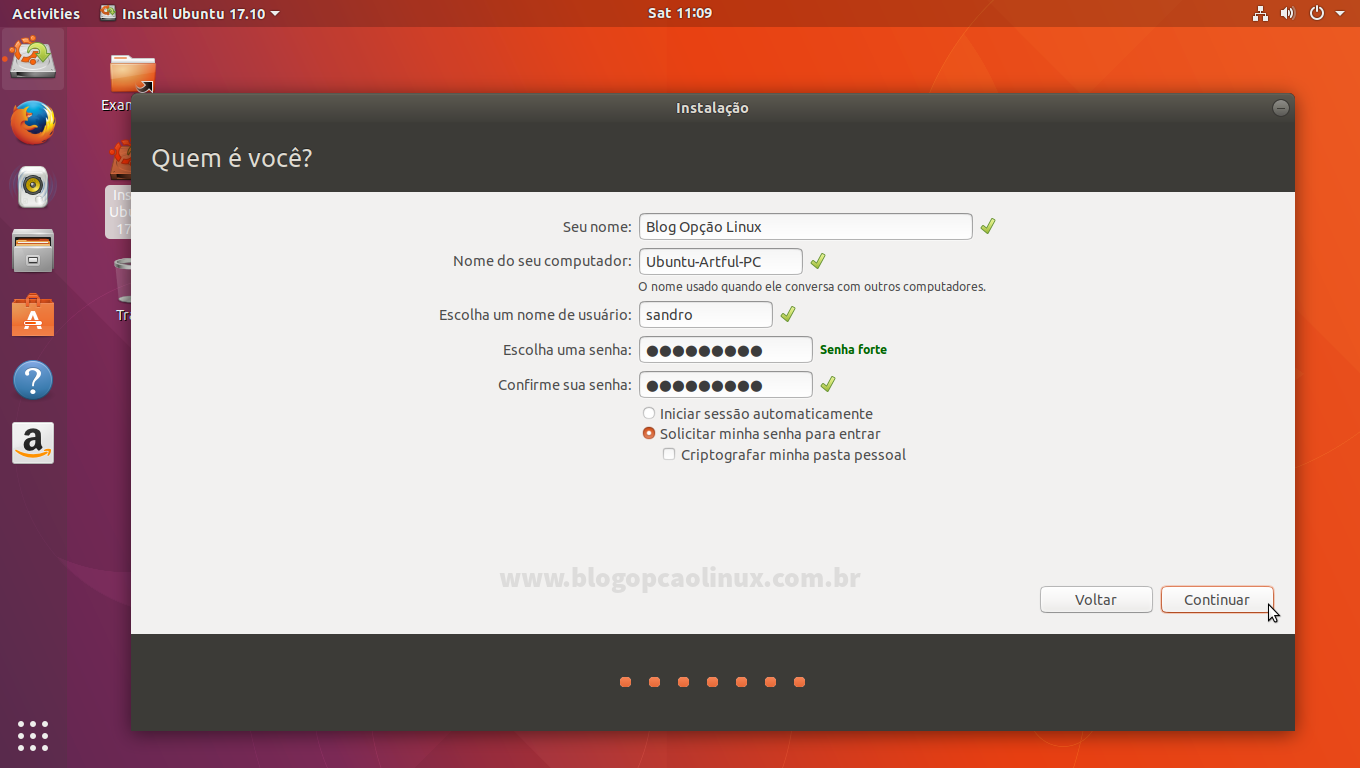
Task: Open the power icon in top bar
Action: 1317,13
